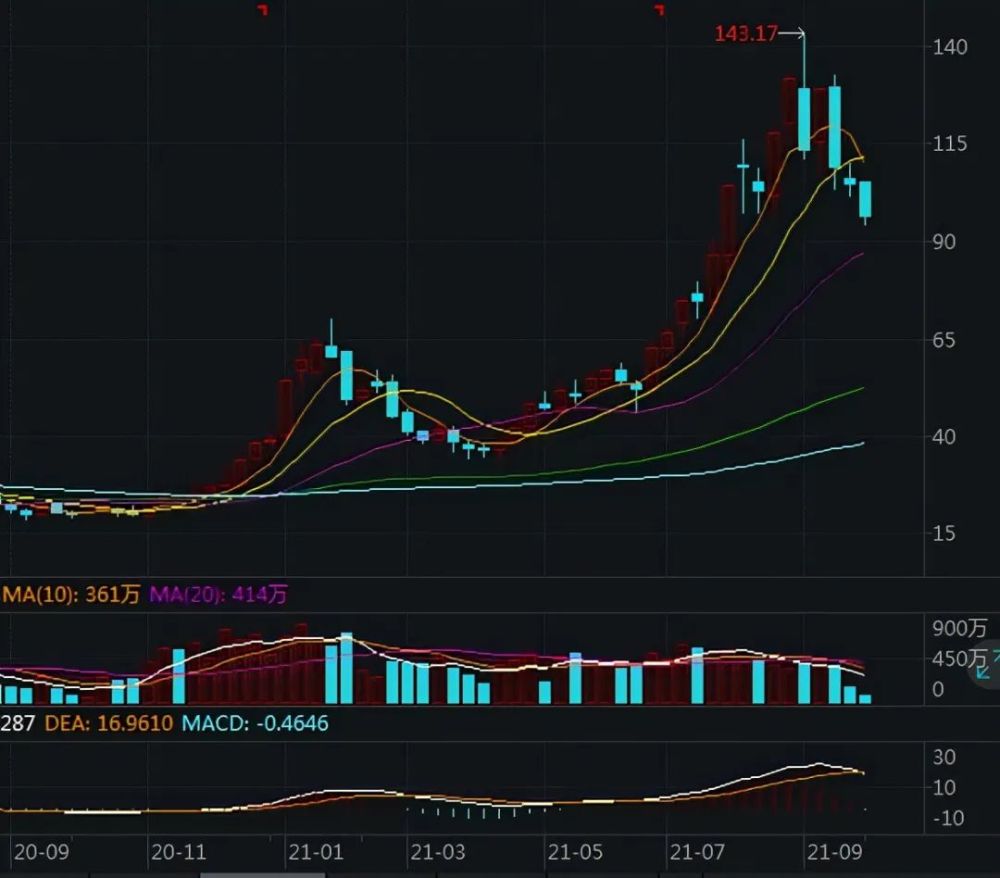The width and height of the screenshot is (1000, 878).
Task: Click the 21-05 date axis marker
Action: tap(575, 852)
